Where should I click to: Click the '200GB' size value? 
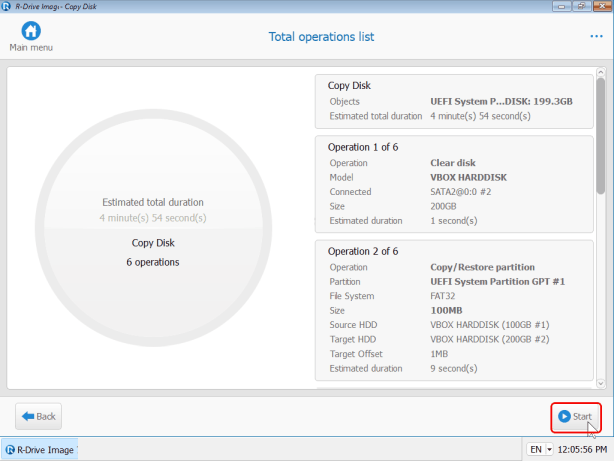(443, 206)
